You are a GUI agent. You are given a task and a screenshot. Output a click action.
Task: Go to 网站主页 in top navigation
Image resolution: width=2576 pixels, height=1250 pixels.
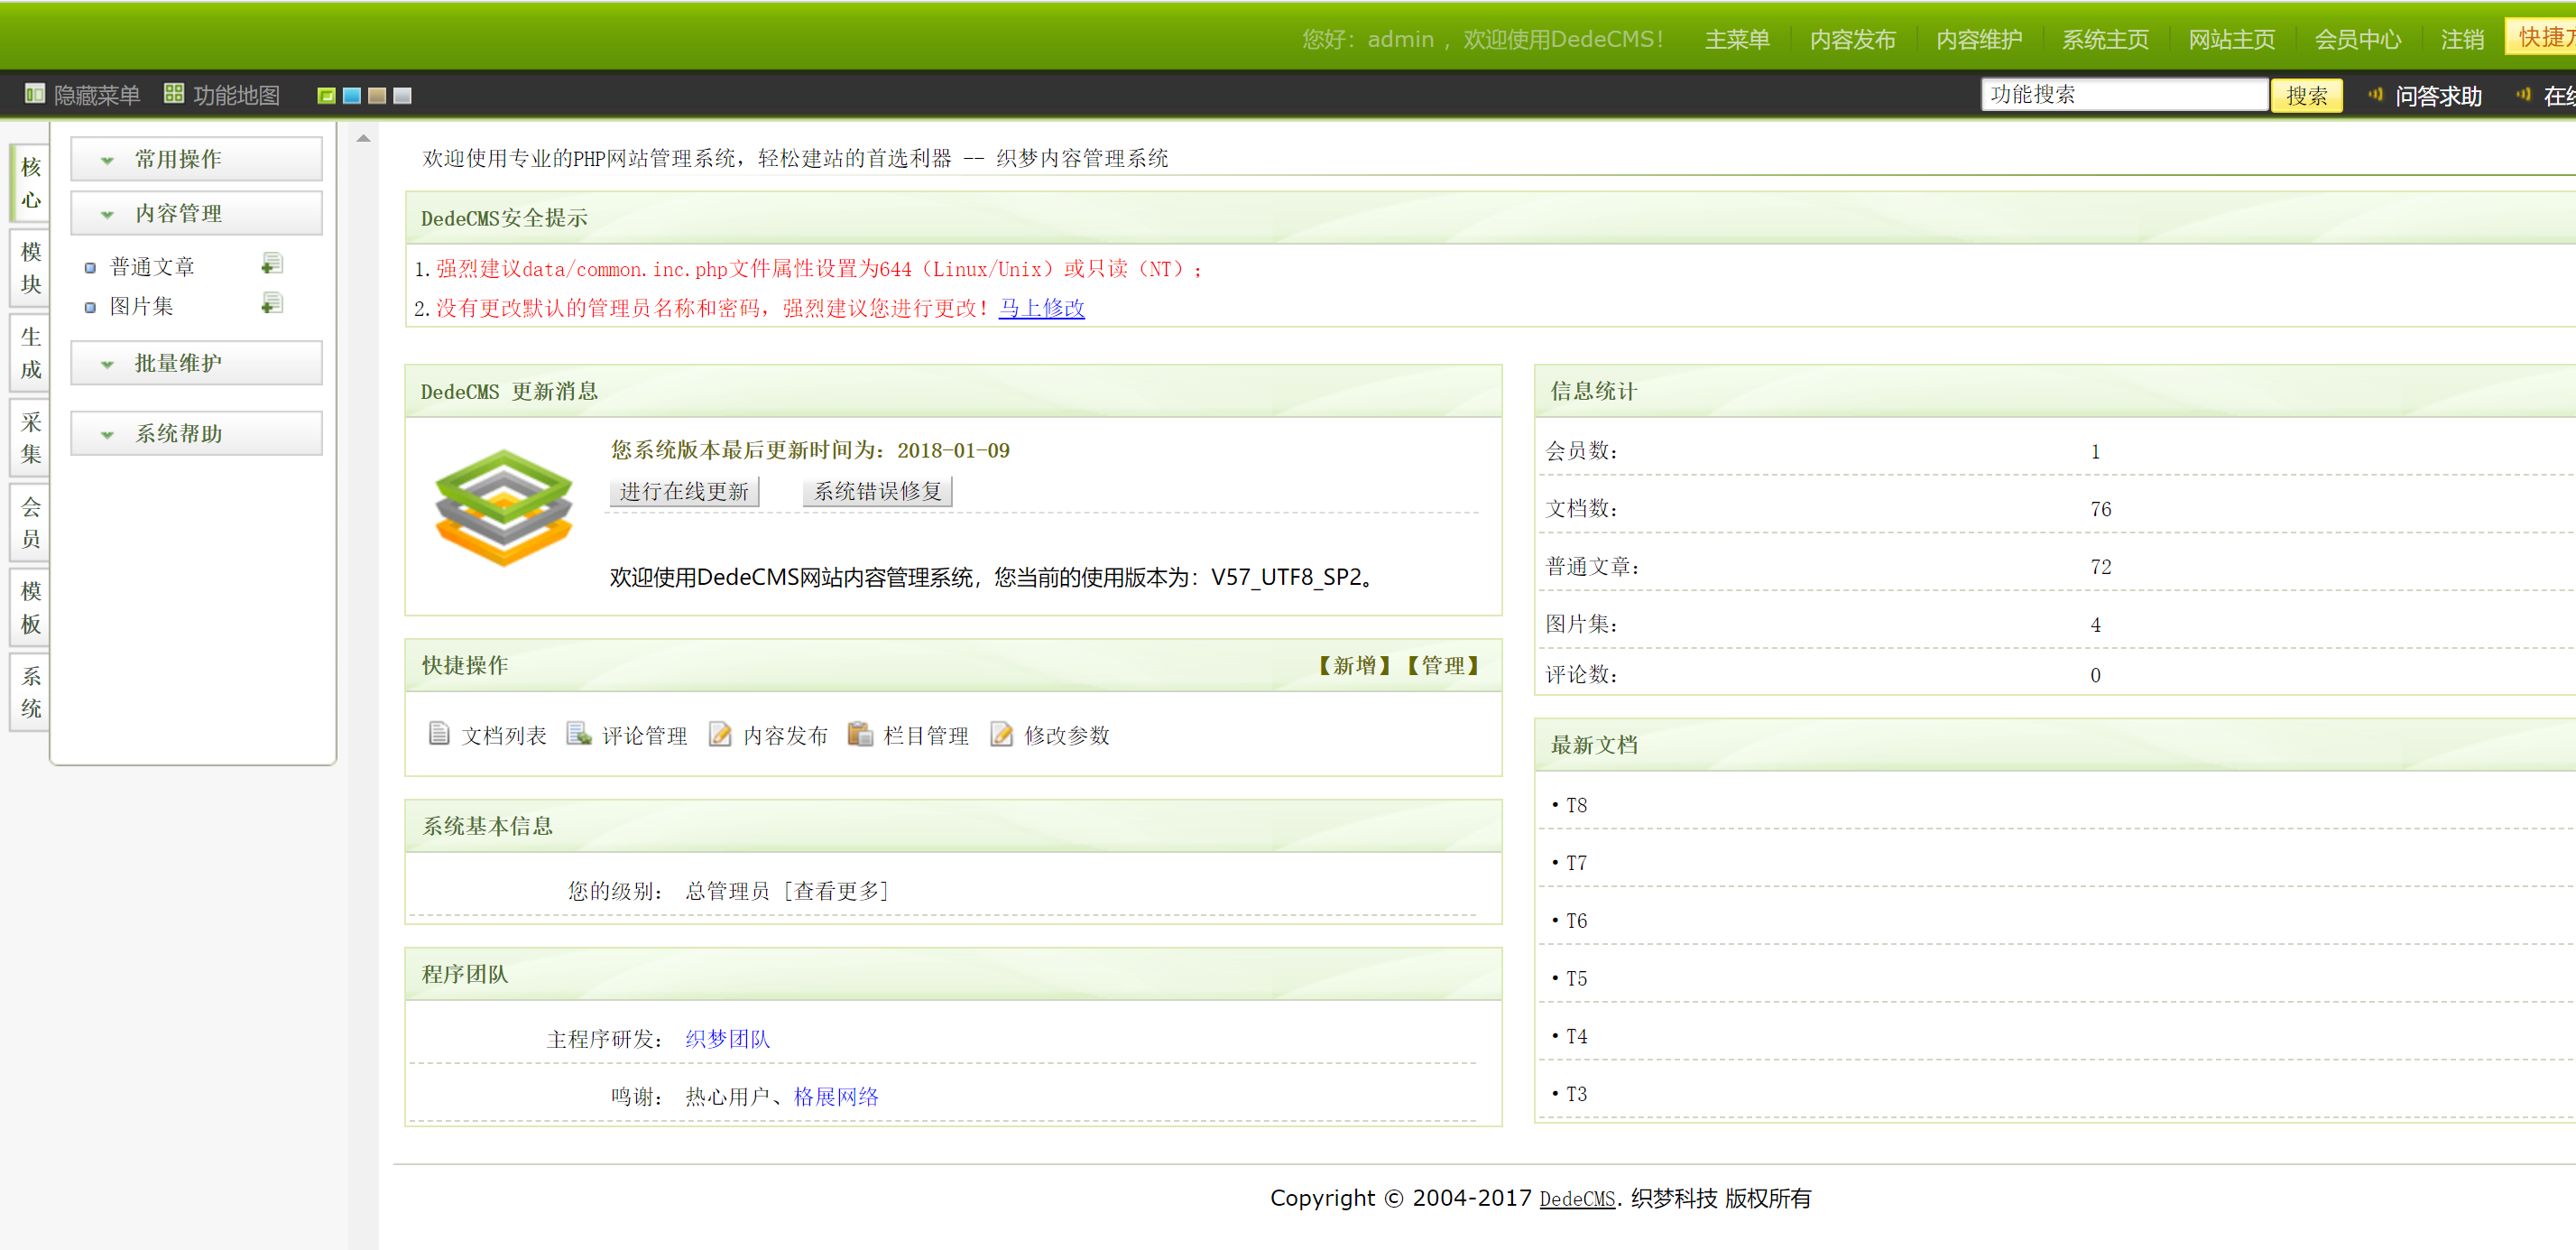(x=2231, y=39)
